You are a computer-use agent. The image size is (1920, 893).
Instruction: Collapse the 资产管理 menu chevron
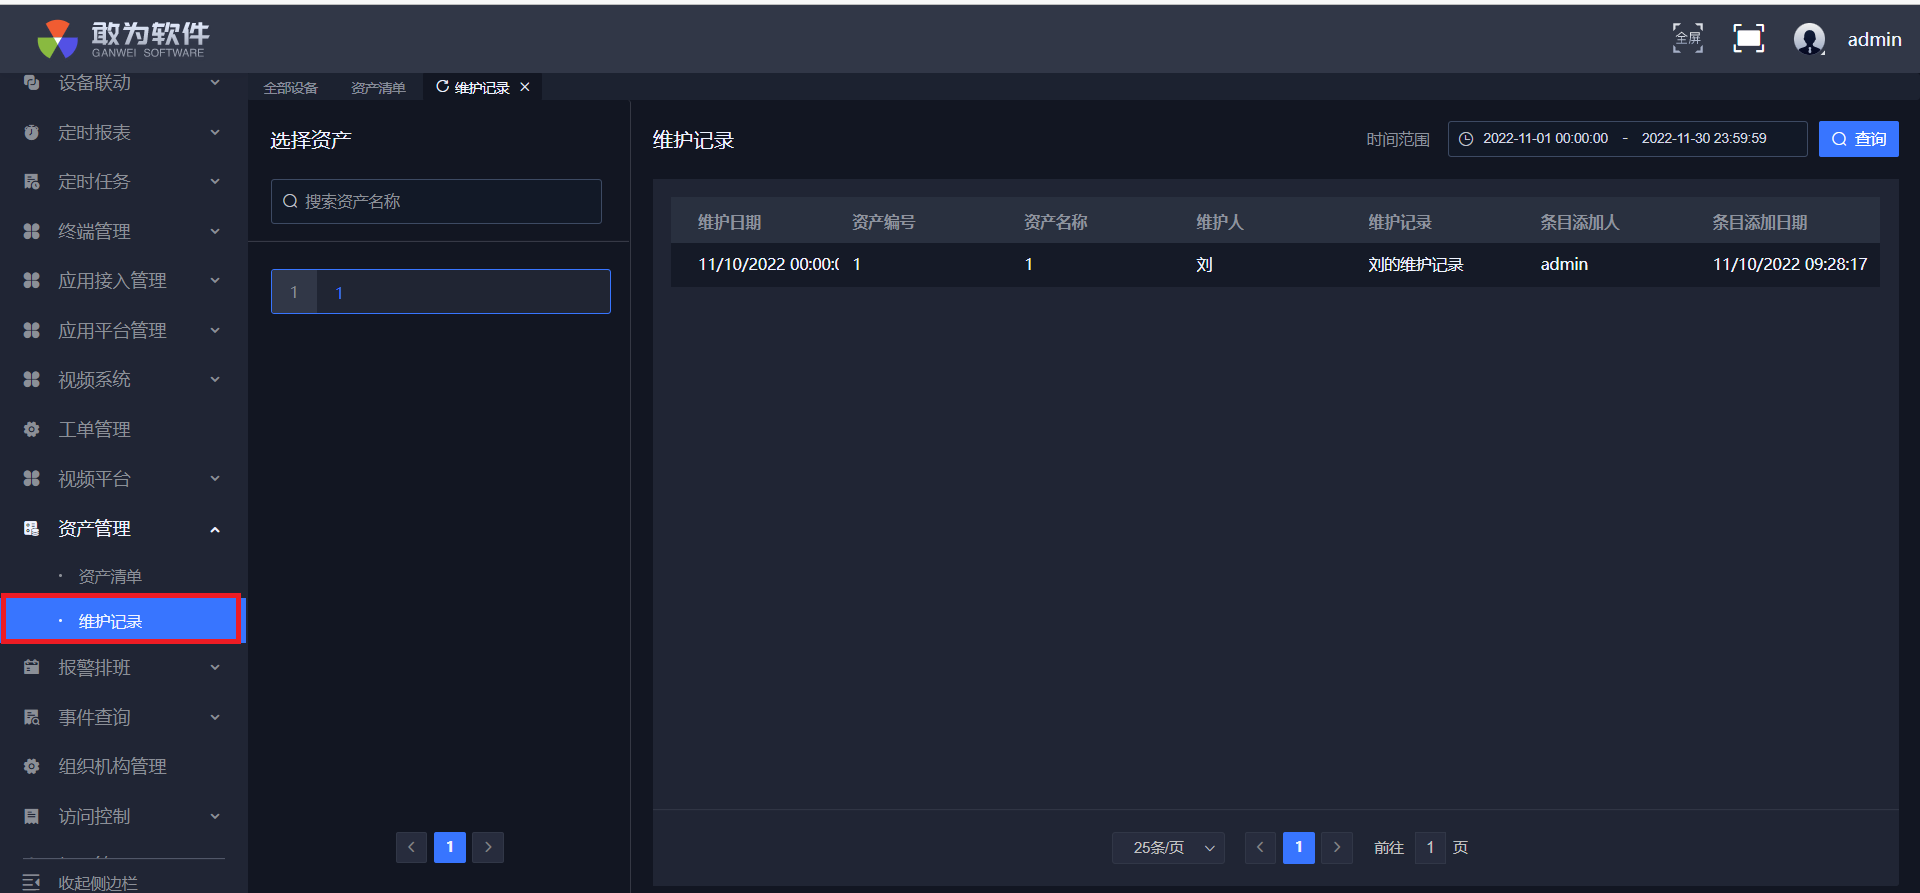tap(215, 529)
